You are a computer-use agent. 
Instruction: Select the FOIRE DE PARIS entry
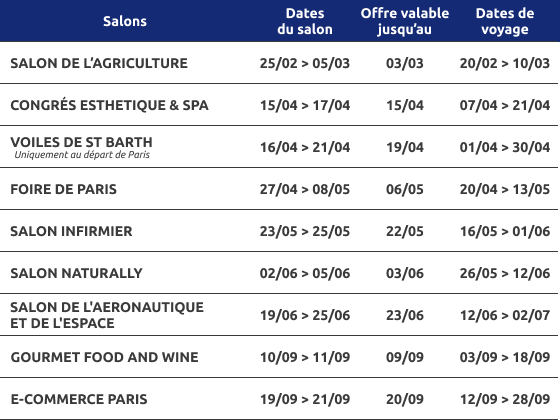pyautogui.click(x=64, y=189)
